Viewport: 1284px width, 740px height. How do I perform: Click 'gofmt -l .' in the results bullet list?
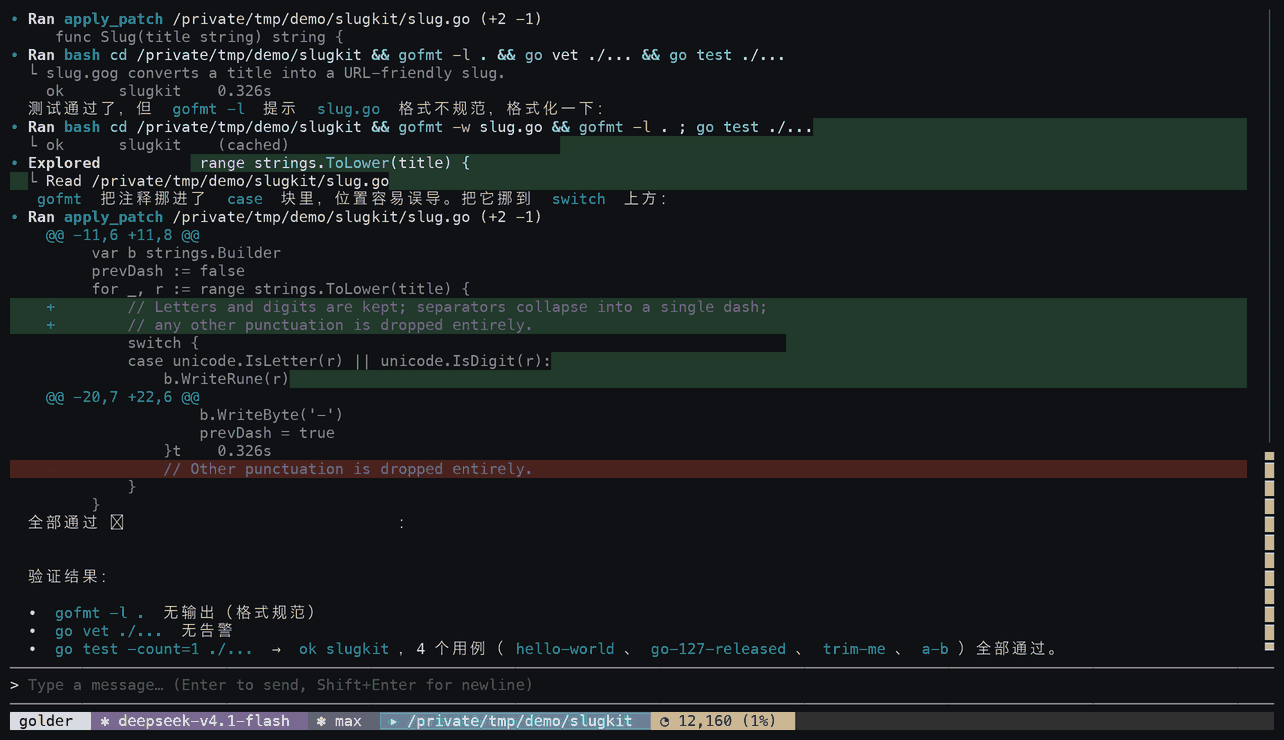click(100, 612)
